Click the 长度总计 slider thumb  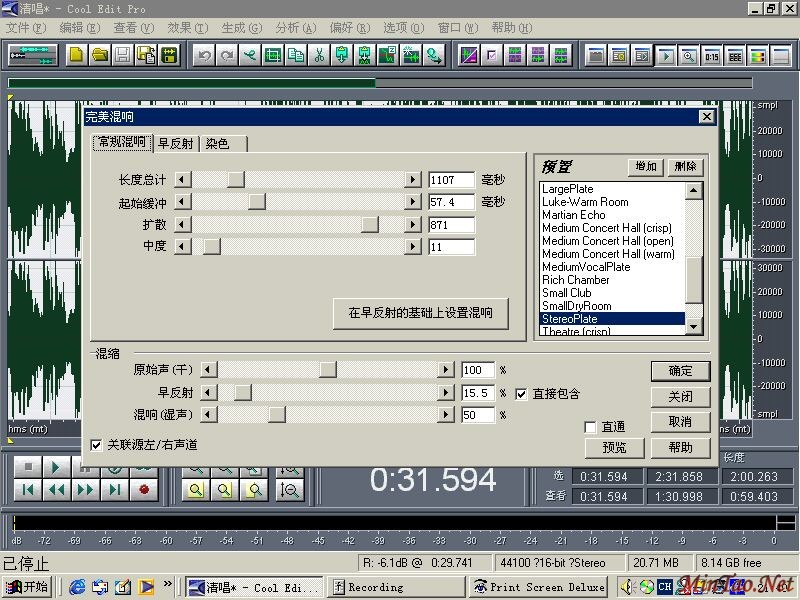click(x=236, y=180)
